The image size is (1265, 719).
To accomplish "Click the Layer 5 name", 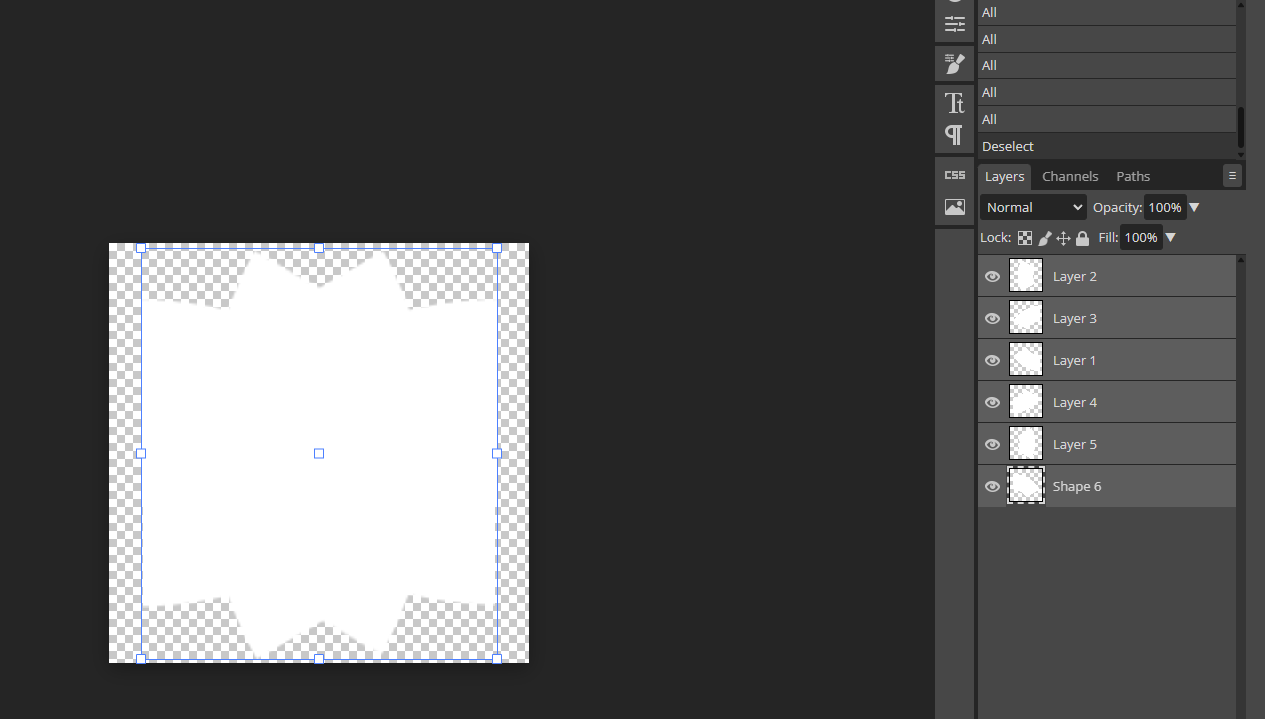I will pyautogui.click(x=1075, y=445).
